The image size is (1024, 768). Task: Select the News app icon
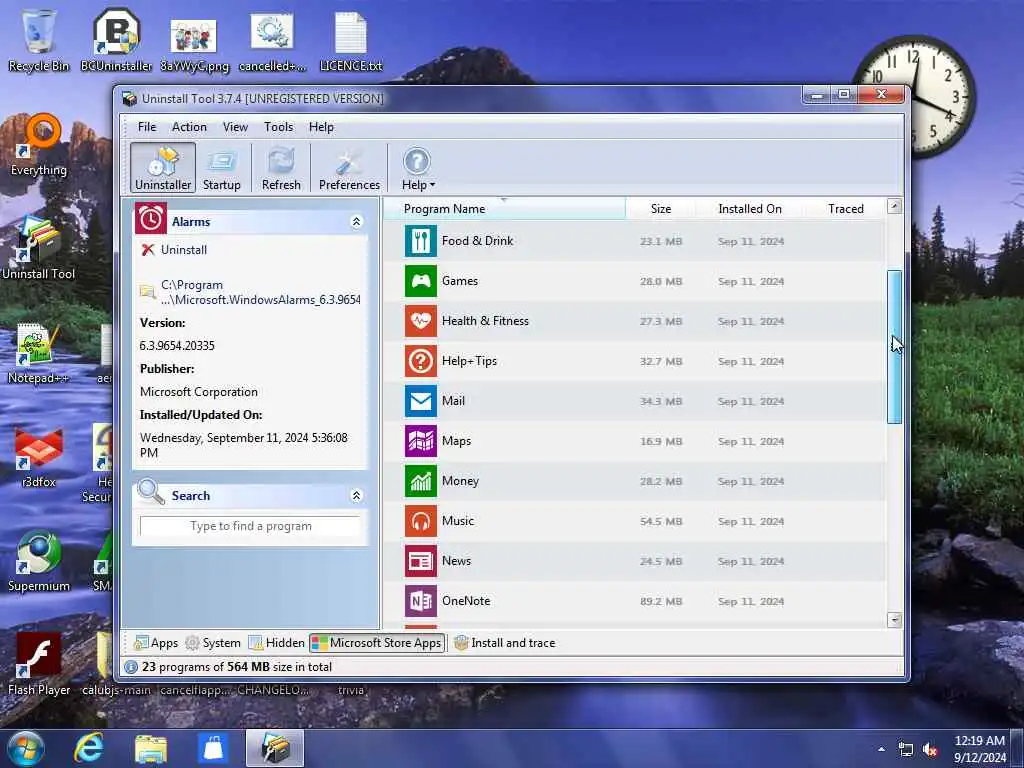tap(421, 561)
